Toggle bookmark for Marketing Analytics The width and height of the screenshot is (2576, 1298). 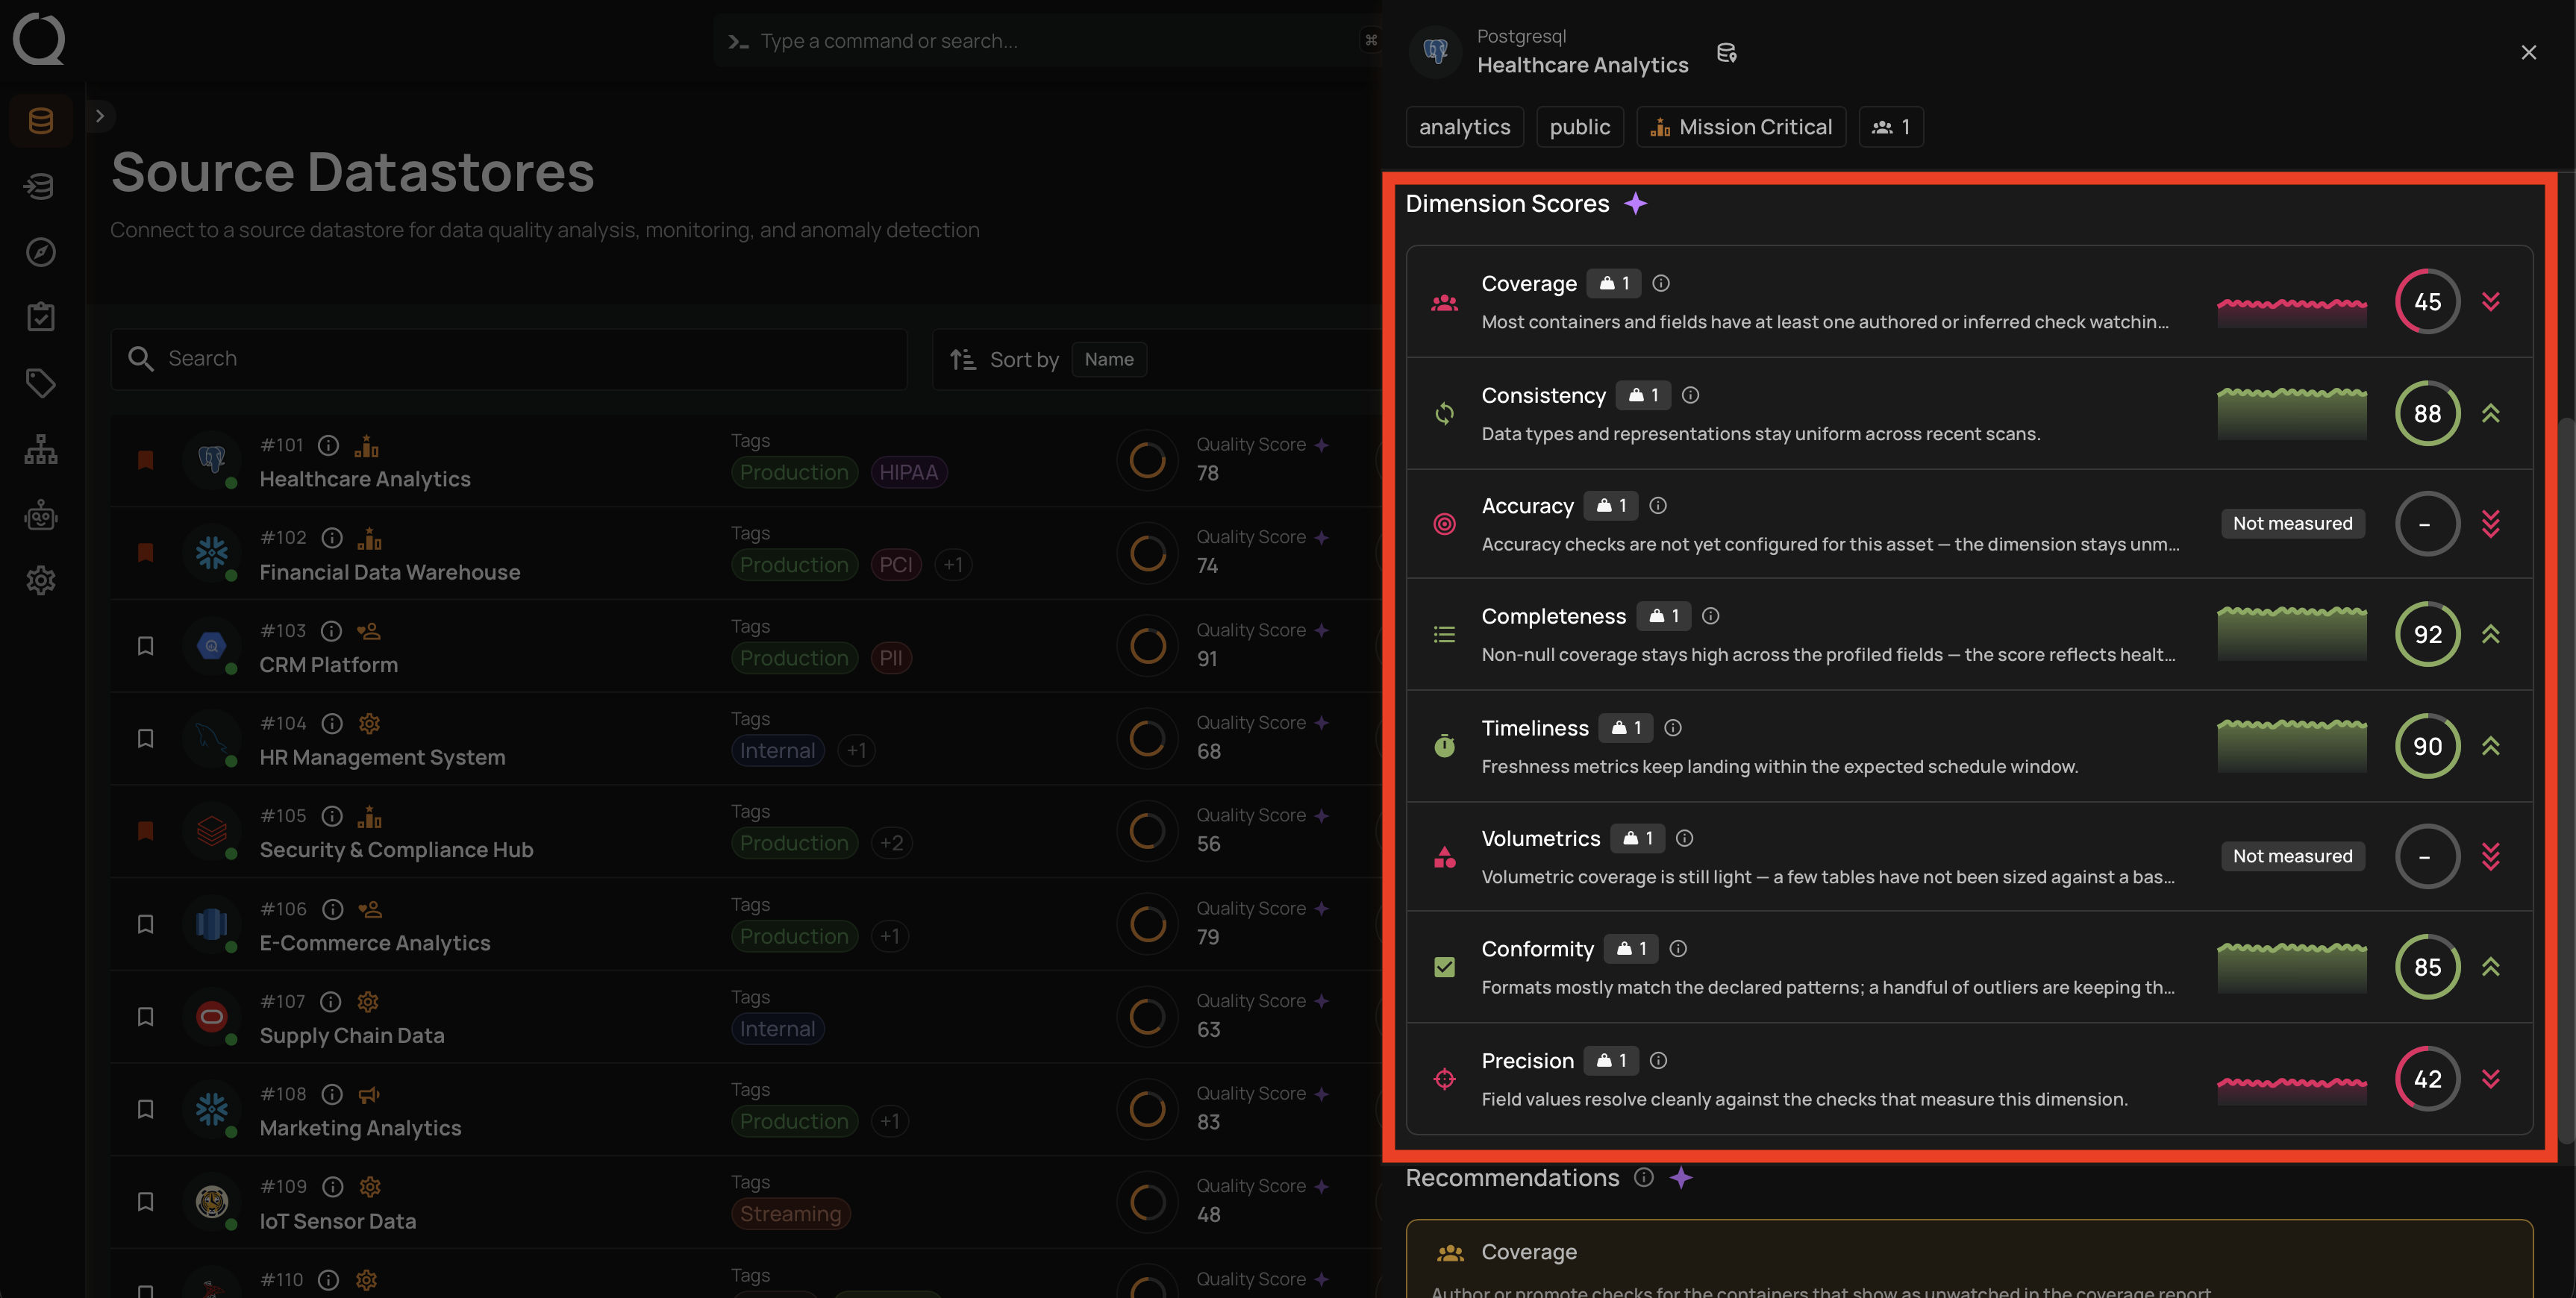146,1109
